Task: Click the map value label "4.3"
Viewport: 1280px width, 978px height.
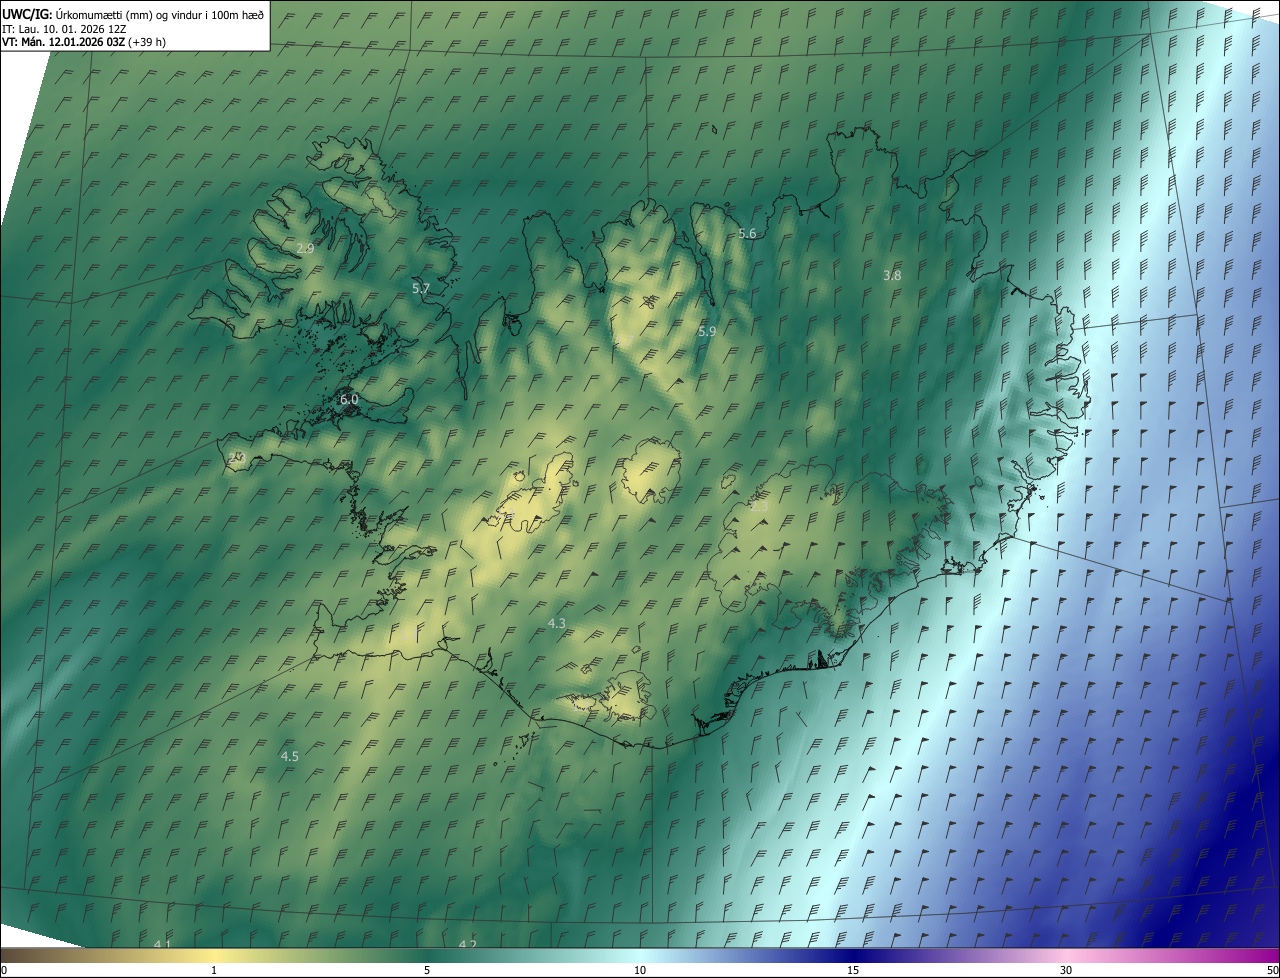Action: coord(557,623)
